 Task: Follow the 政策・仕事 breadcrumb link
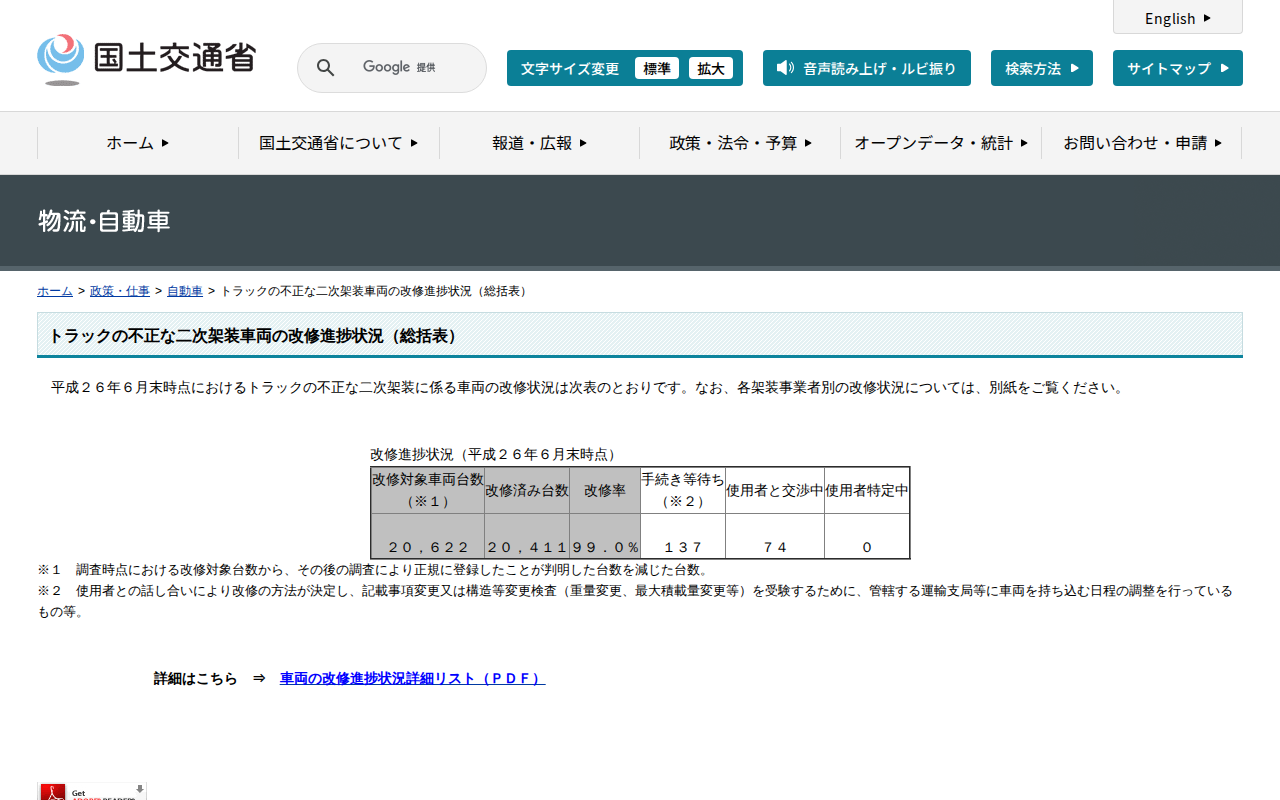(x=120, y=291)
